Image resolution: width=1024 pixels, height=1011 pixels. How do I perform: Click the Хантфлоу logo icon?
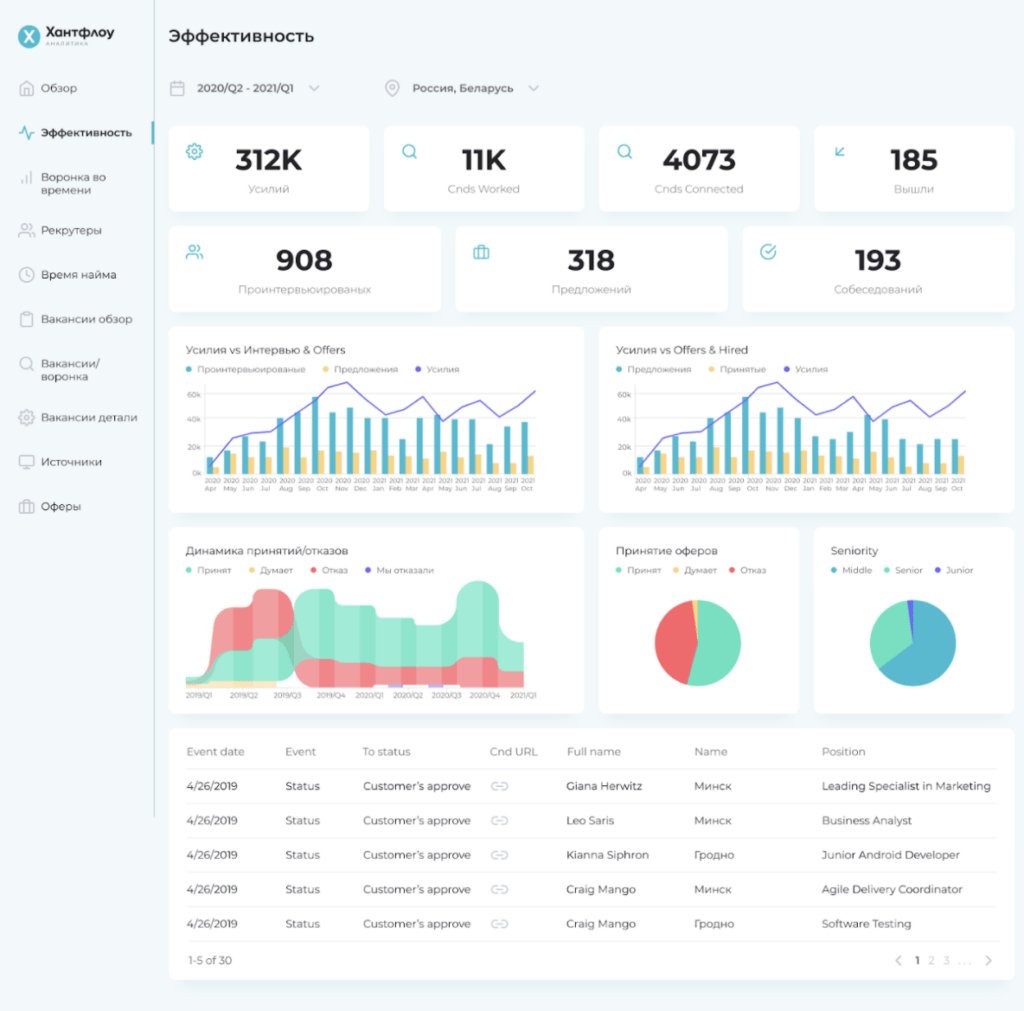coord(30,36)
